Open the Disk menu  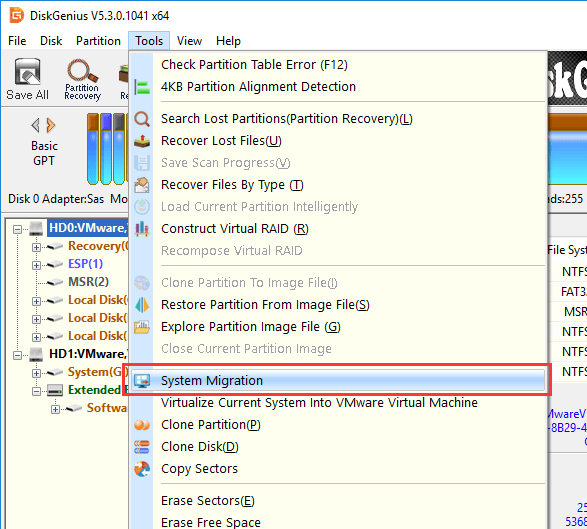[x=51, y=41]
